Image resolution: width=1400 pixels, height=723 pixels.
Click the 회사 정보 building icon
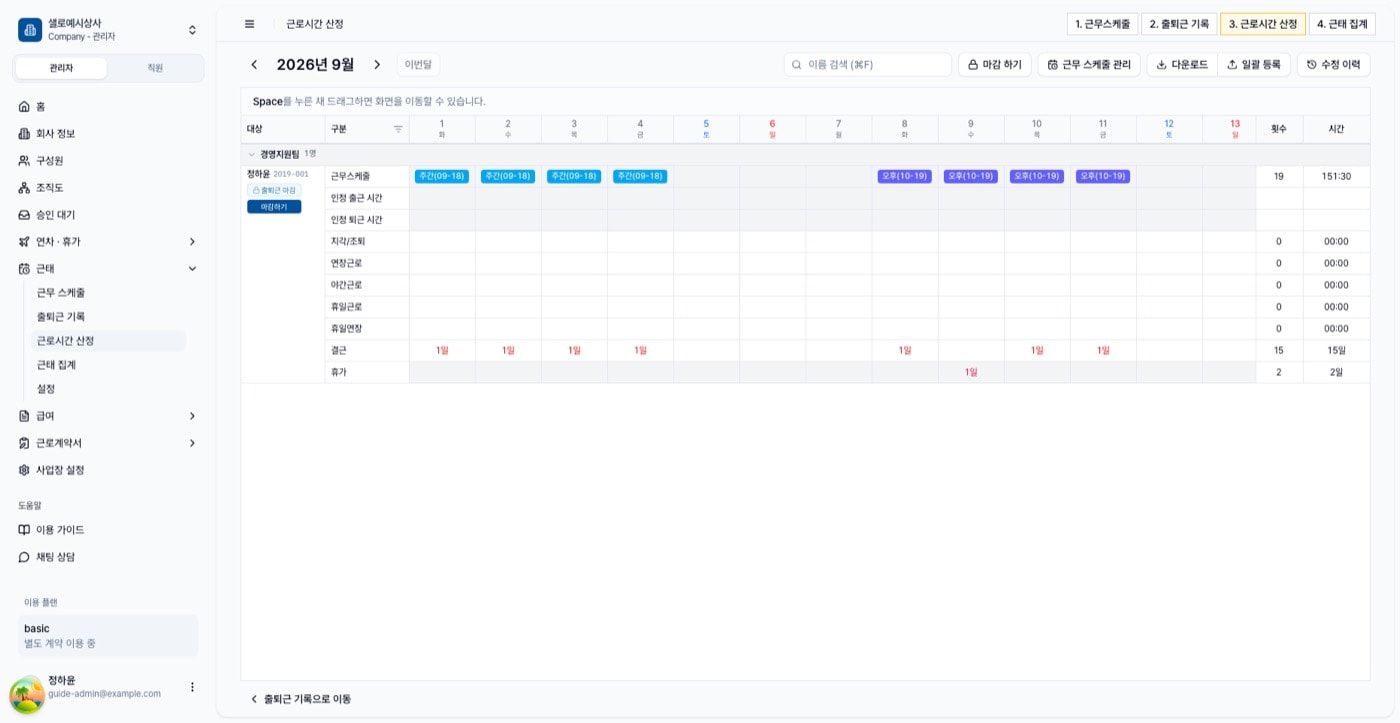25,133
